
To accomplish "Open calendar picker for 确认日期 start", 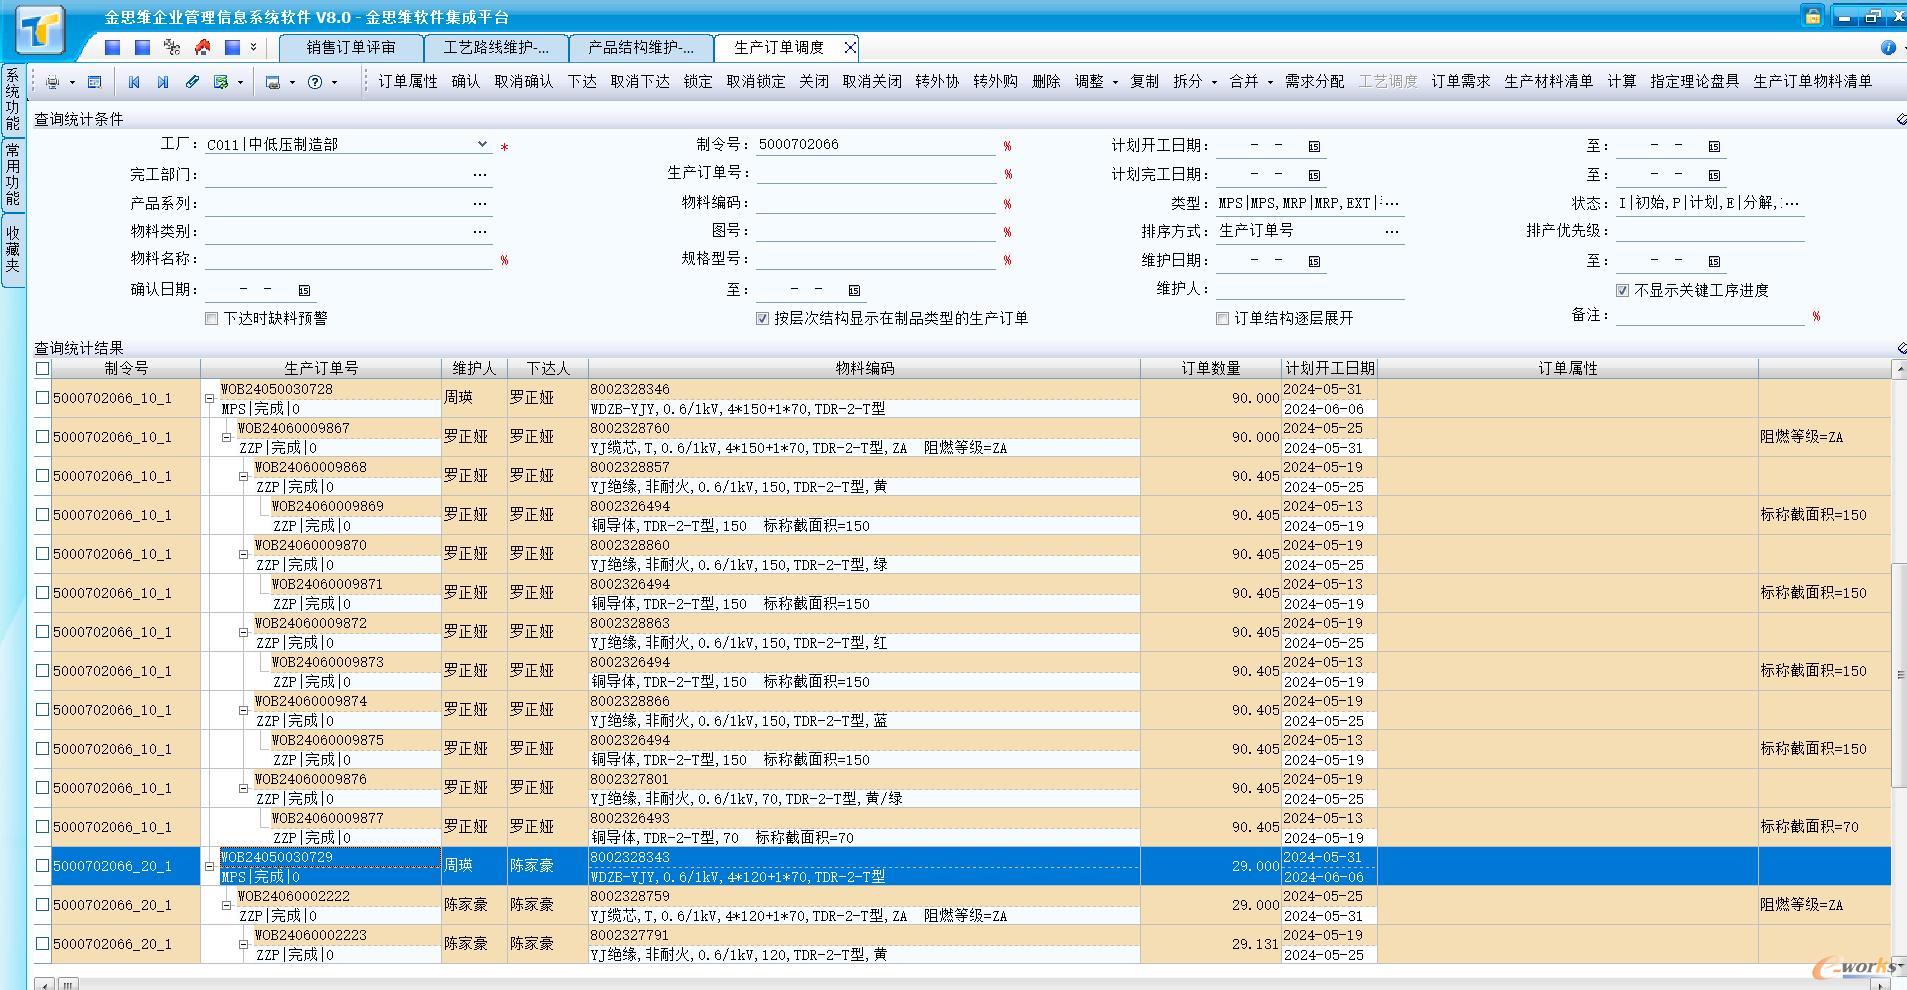I will (x=304, y=290).
